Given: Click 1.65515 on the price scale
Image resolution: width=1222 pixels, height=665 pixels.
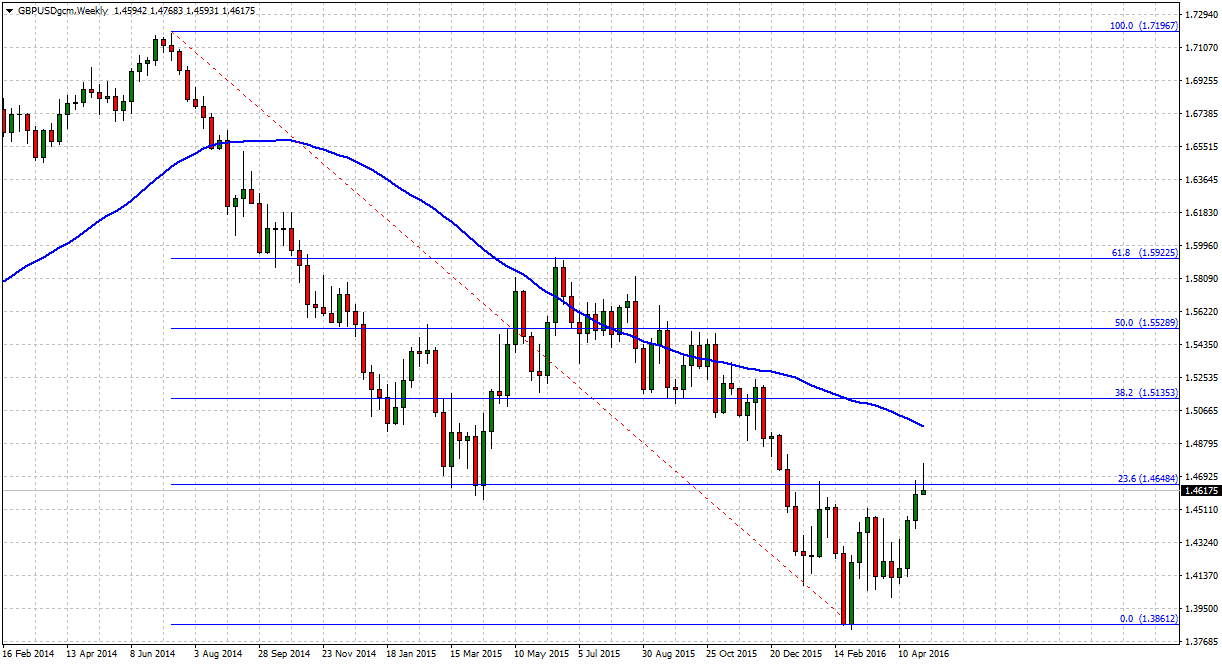Looking at the screenshot, I should (x=1201, y=147).
